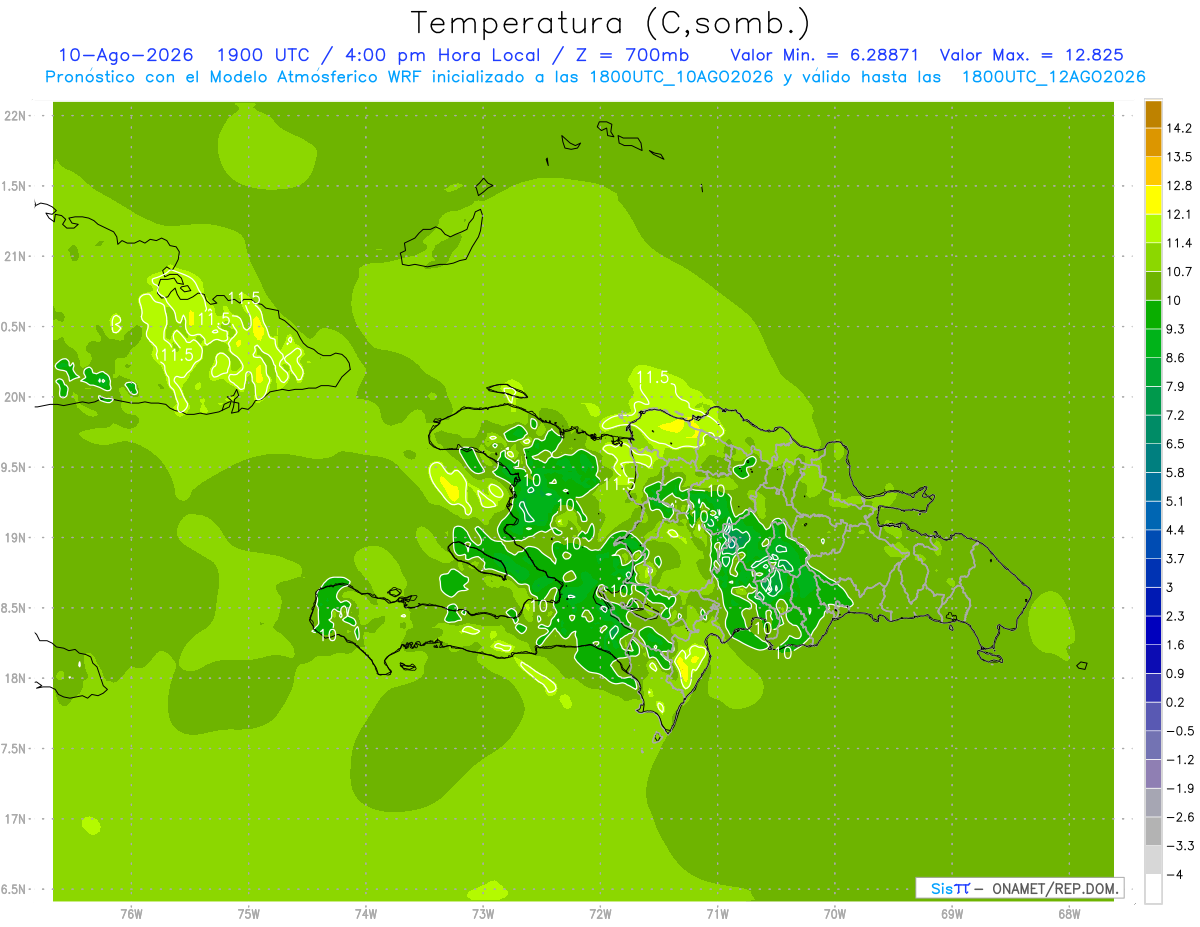Click the purple swatch between -1.9 and -1.2

coord(1153,774)
